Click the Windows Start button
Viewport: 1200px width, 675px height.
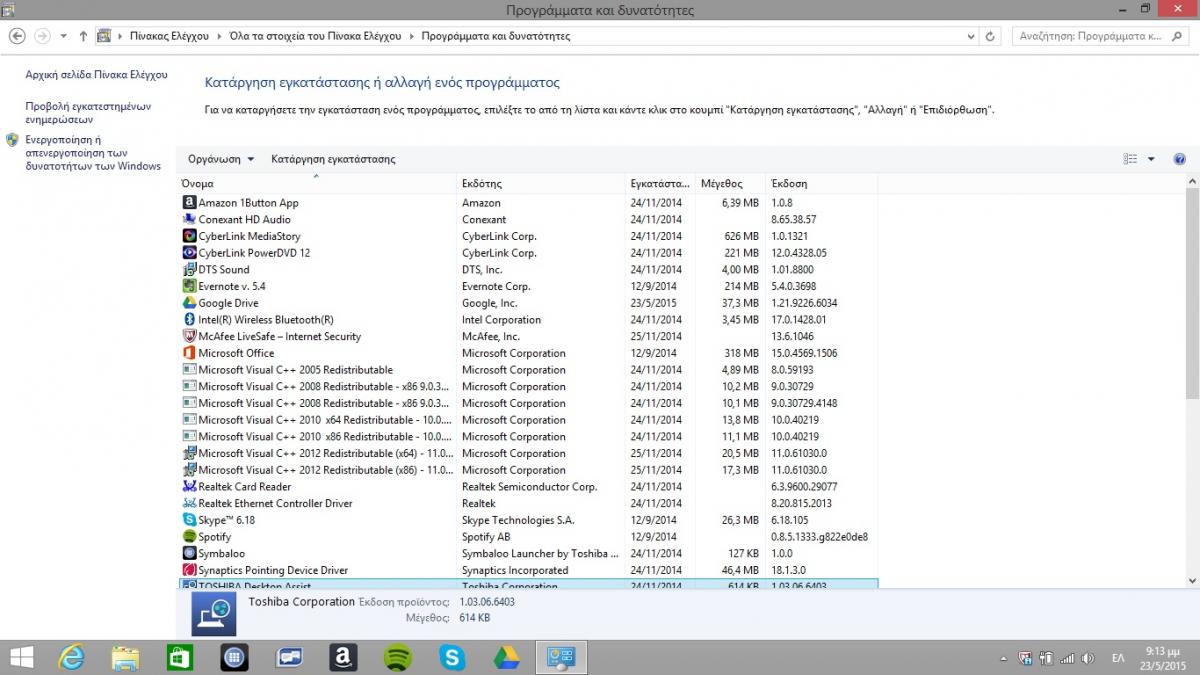pyautogui.click(x=21, y=657)
